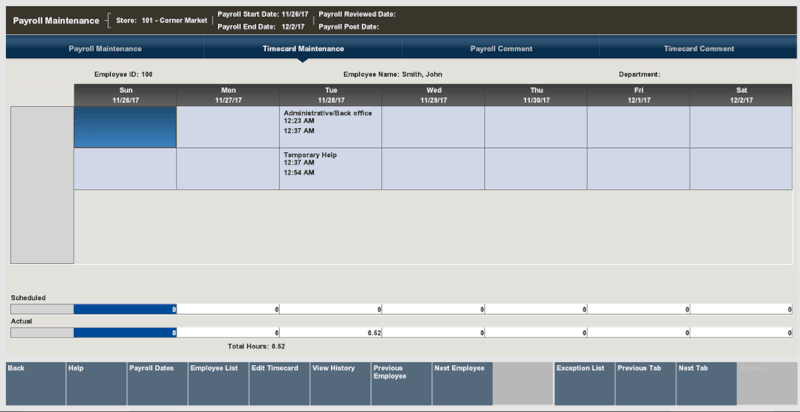Click the Department label
Viewport: 800px width, 412px height.
click(639, 74)
